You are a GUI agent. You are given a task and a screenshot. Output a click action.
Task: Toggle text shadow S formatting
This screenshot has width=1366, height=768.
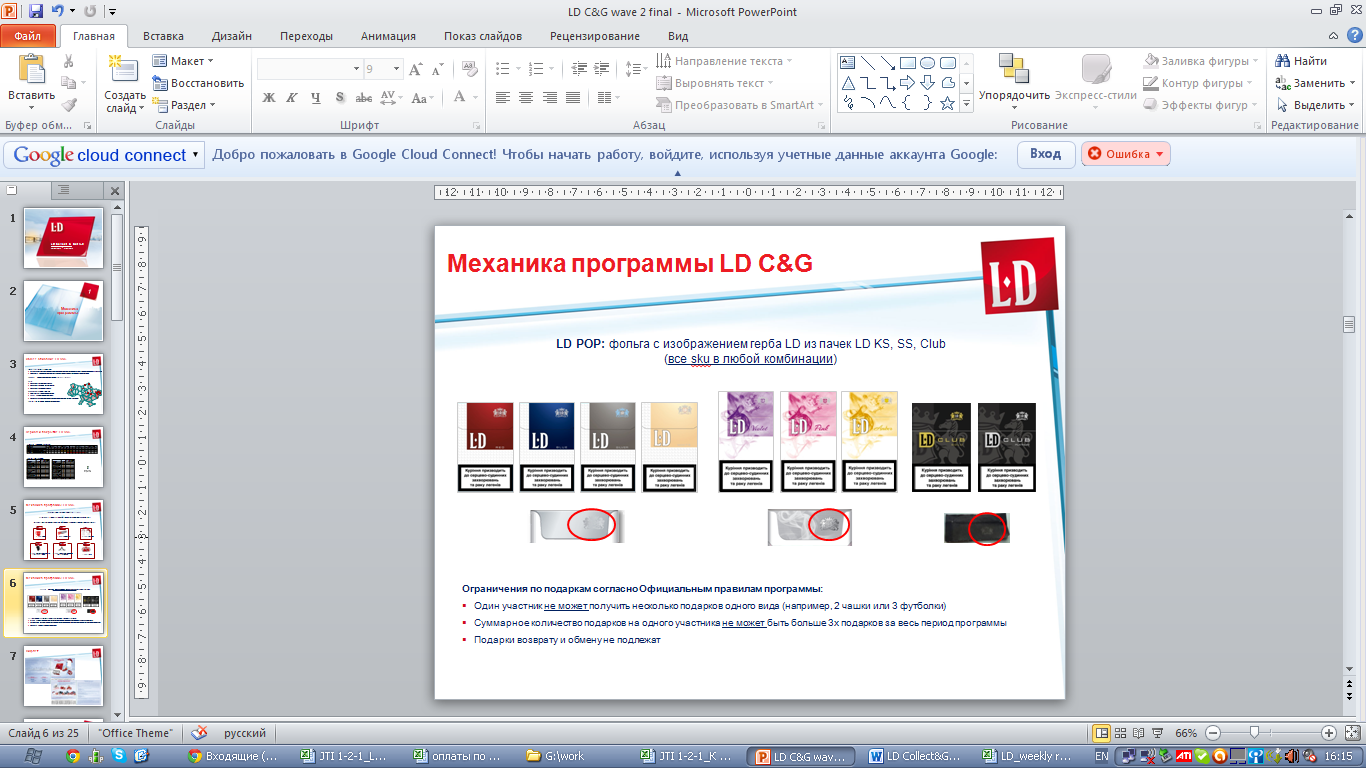(340, 98)
